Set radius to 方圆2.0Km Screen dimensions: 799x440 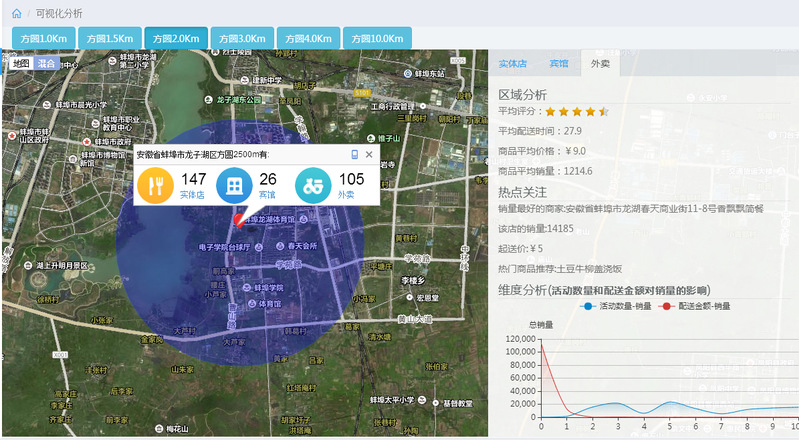[175, 38]
